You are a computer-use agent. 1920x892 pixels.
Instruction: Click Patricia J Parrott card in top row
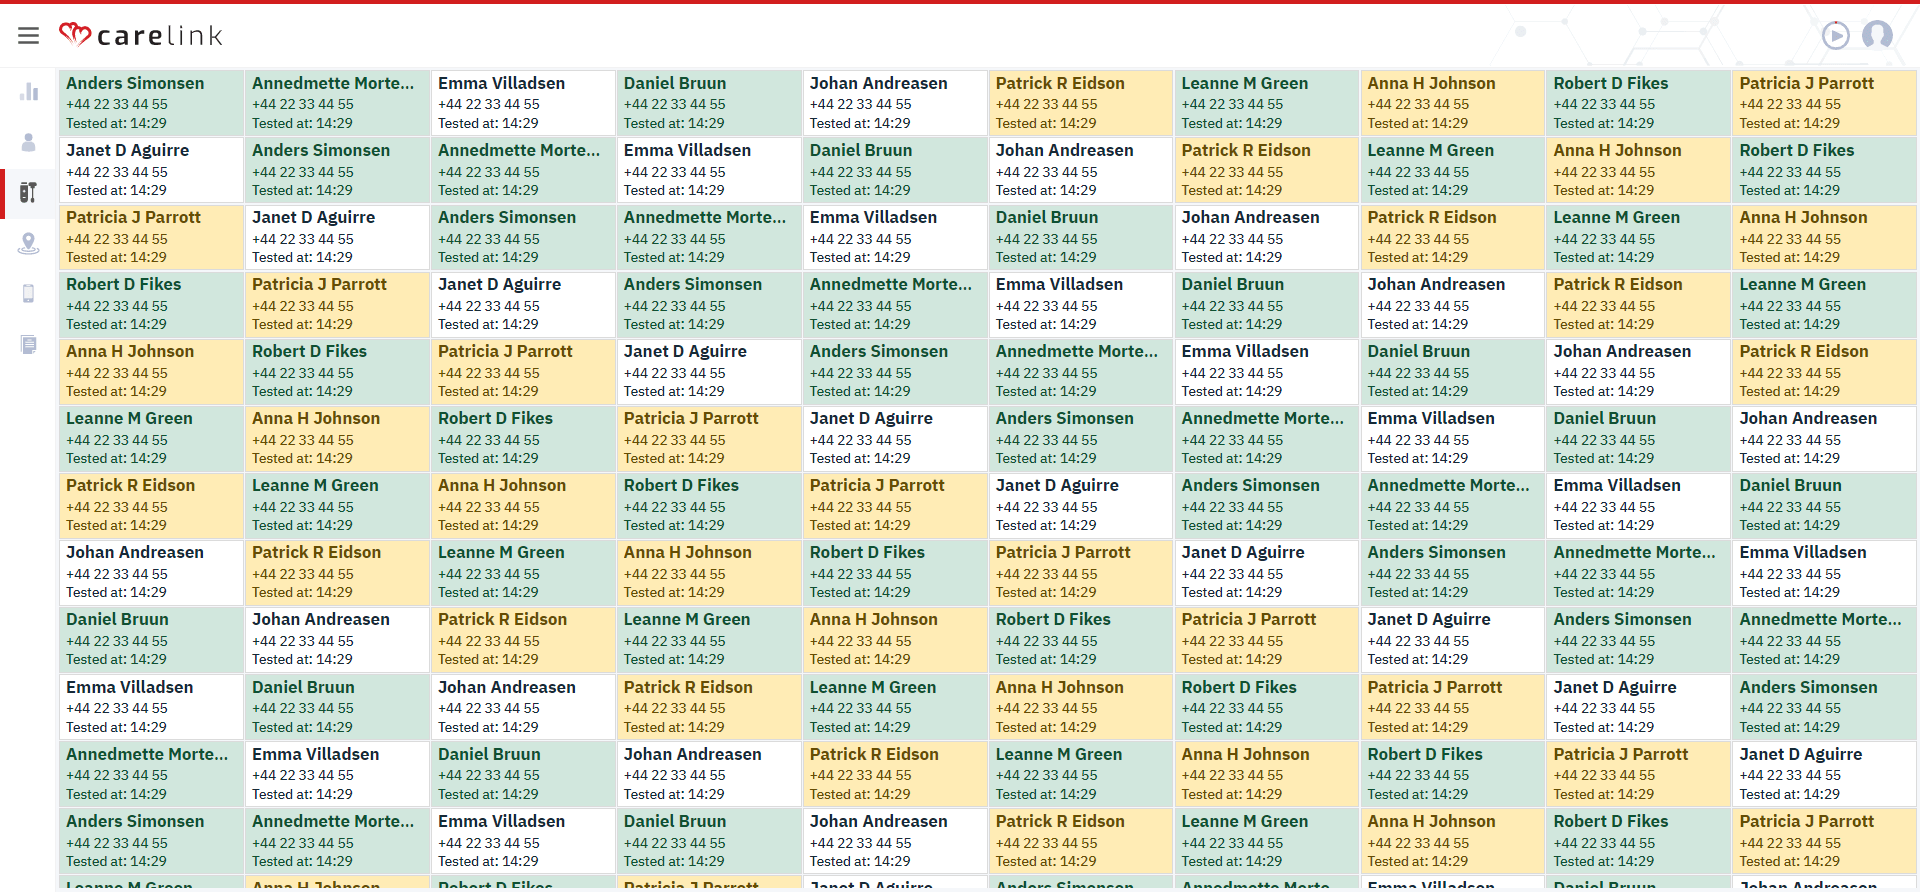point(1823,103)
